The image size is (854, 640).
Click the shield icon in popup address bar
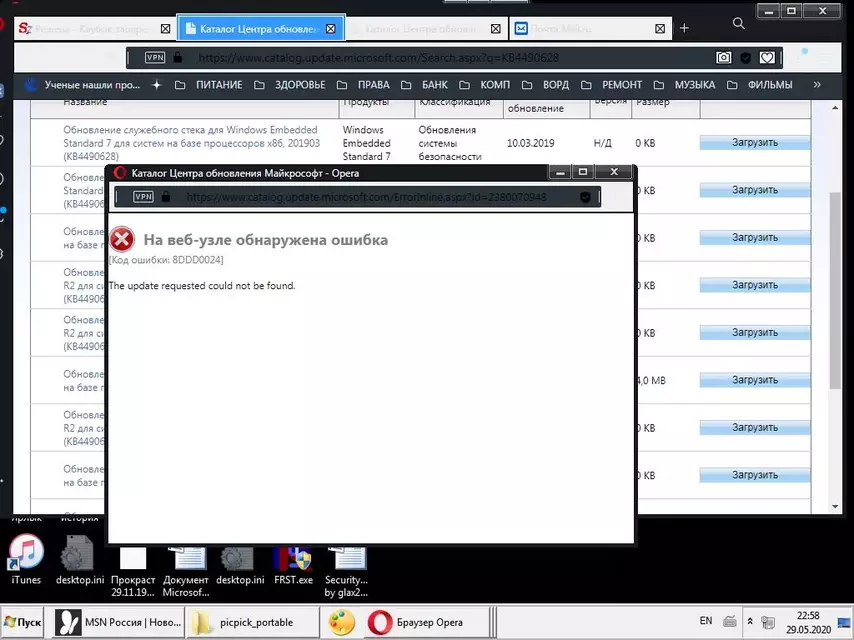point(585,197)
